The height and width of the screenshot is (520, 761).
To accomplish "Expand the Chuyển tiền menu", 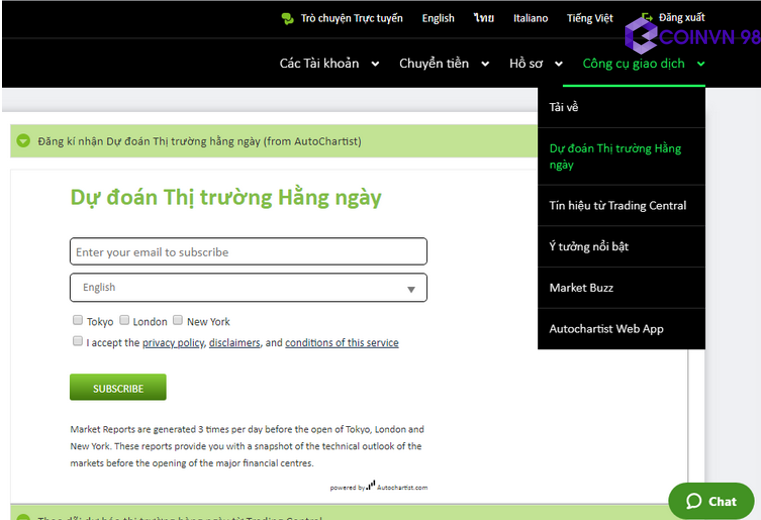I will point(444,64).
